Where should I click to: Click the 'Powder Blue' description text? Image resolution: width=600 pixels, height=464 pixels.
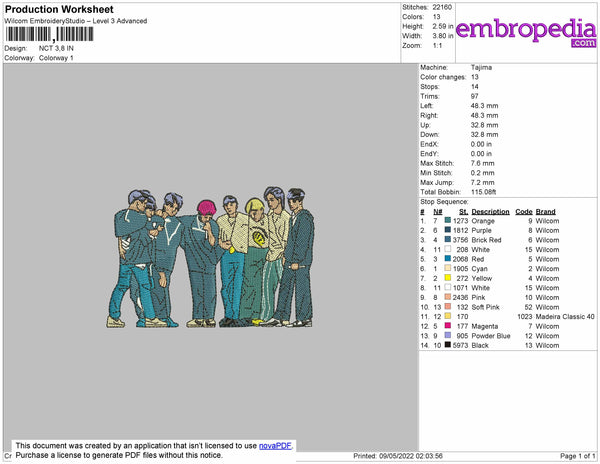491,336
